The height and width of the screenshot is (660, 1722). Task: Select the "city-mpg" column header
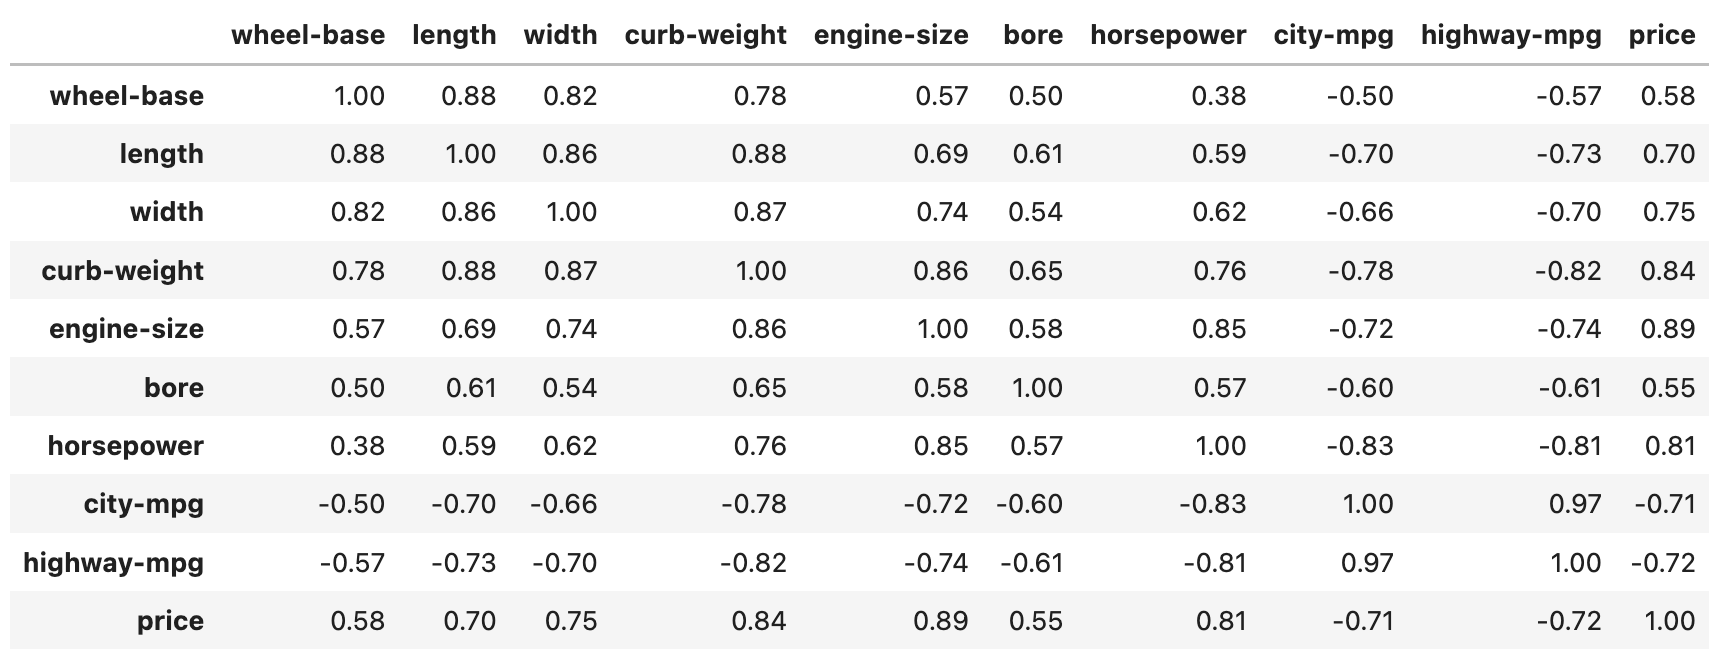1333,35
